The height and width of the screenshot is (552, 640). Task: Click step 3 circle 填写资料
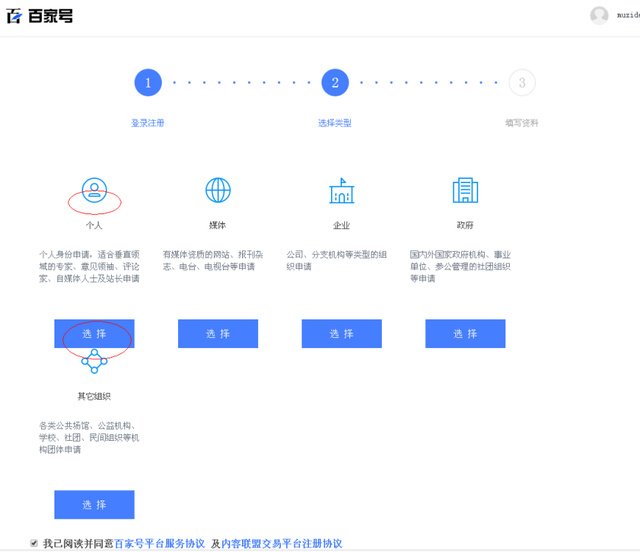click(x=522, y=82)
